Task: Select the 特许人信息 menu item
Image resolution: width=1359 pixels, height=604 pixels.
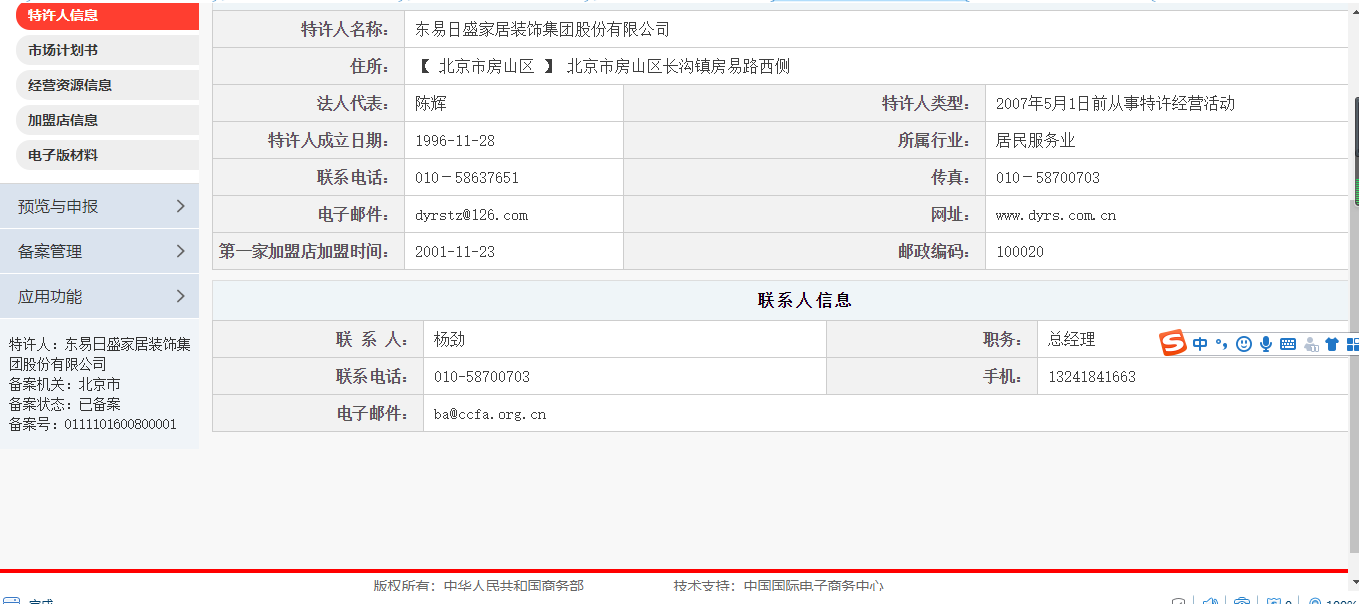Action: point(63,15)
